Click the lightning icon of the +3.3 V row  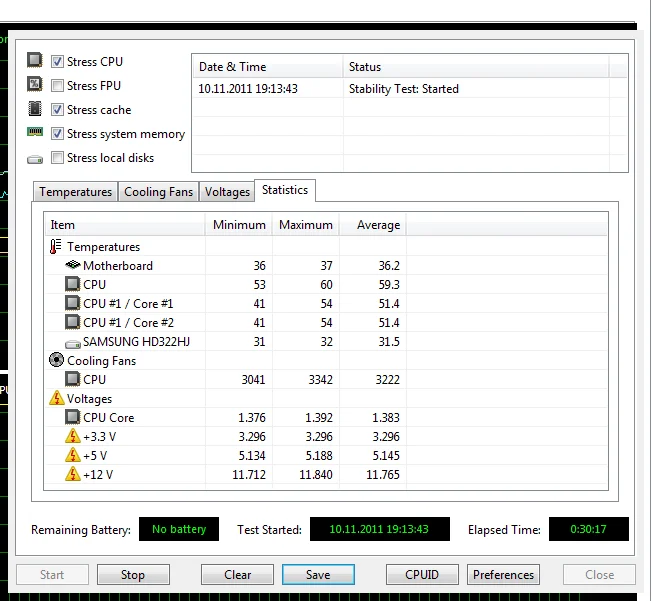[x=73, y=436]
